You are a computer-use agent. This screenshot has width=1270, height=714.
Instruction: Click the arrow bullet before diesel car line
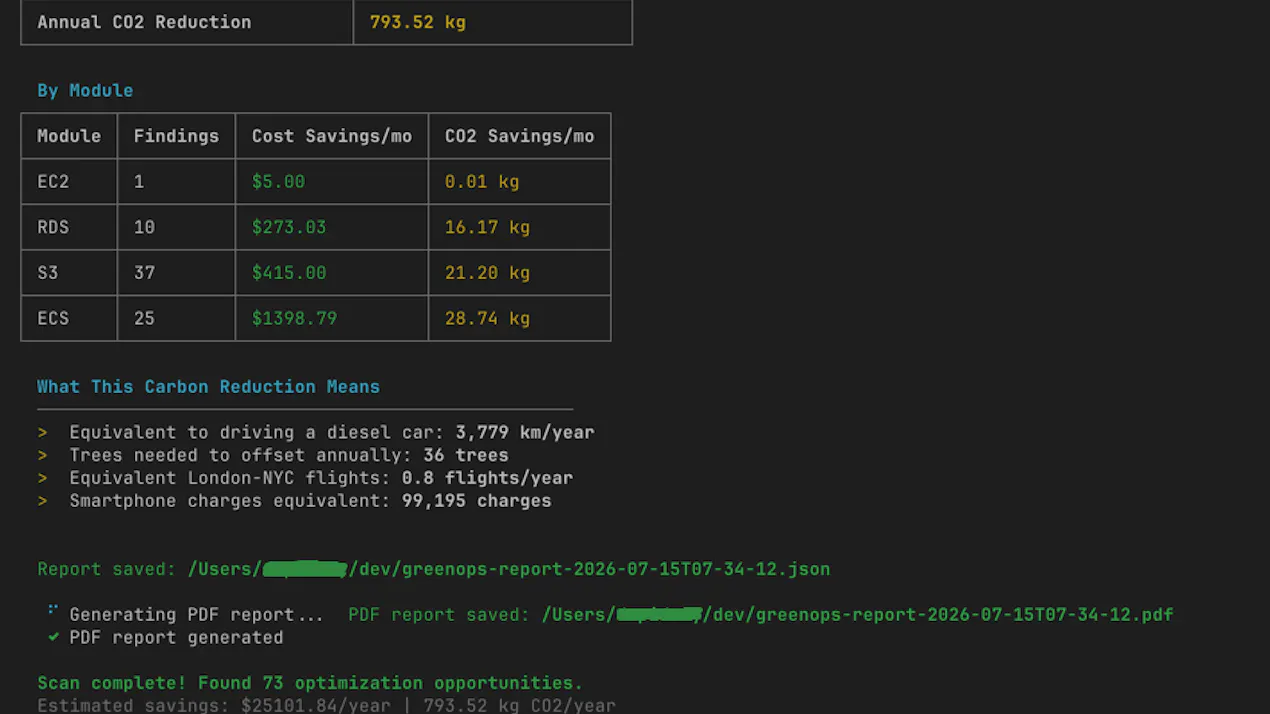point(43,433)
